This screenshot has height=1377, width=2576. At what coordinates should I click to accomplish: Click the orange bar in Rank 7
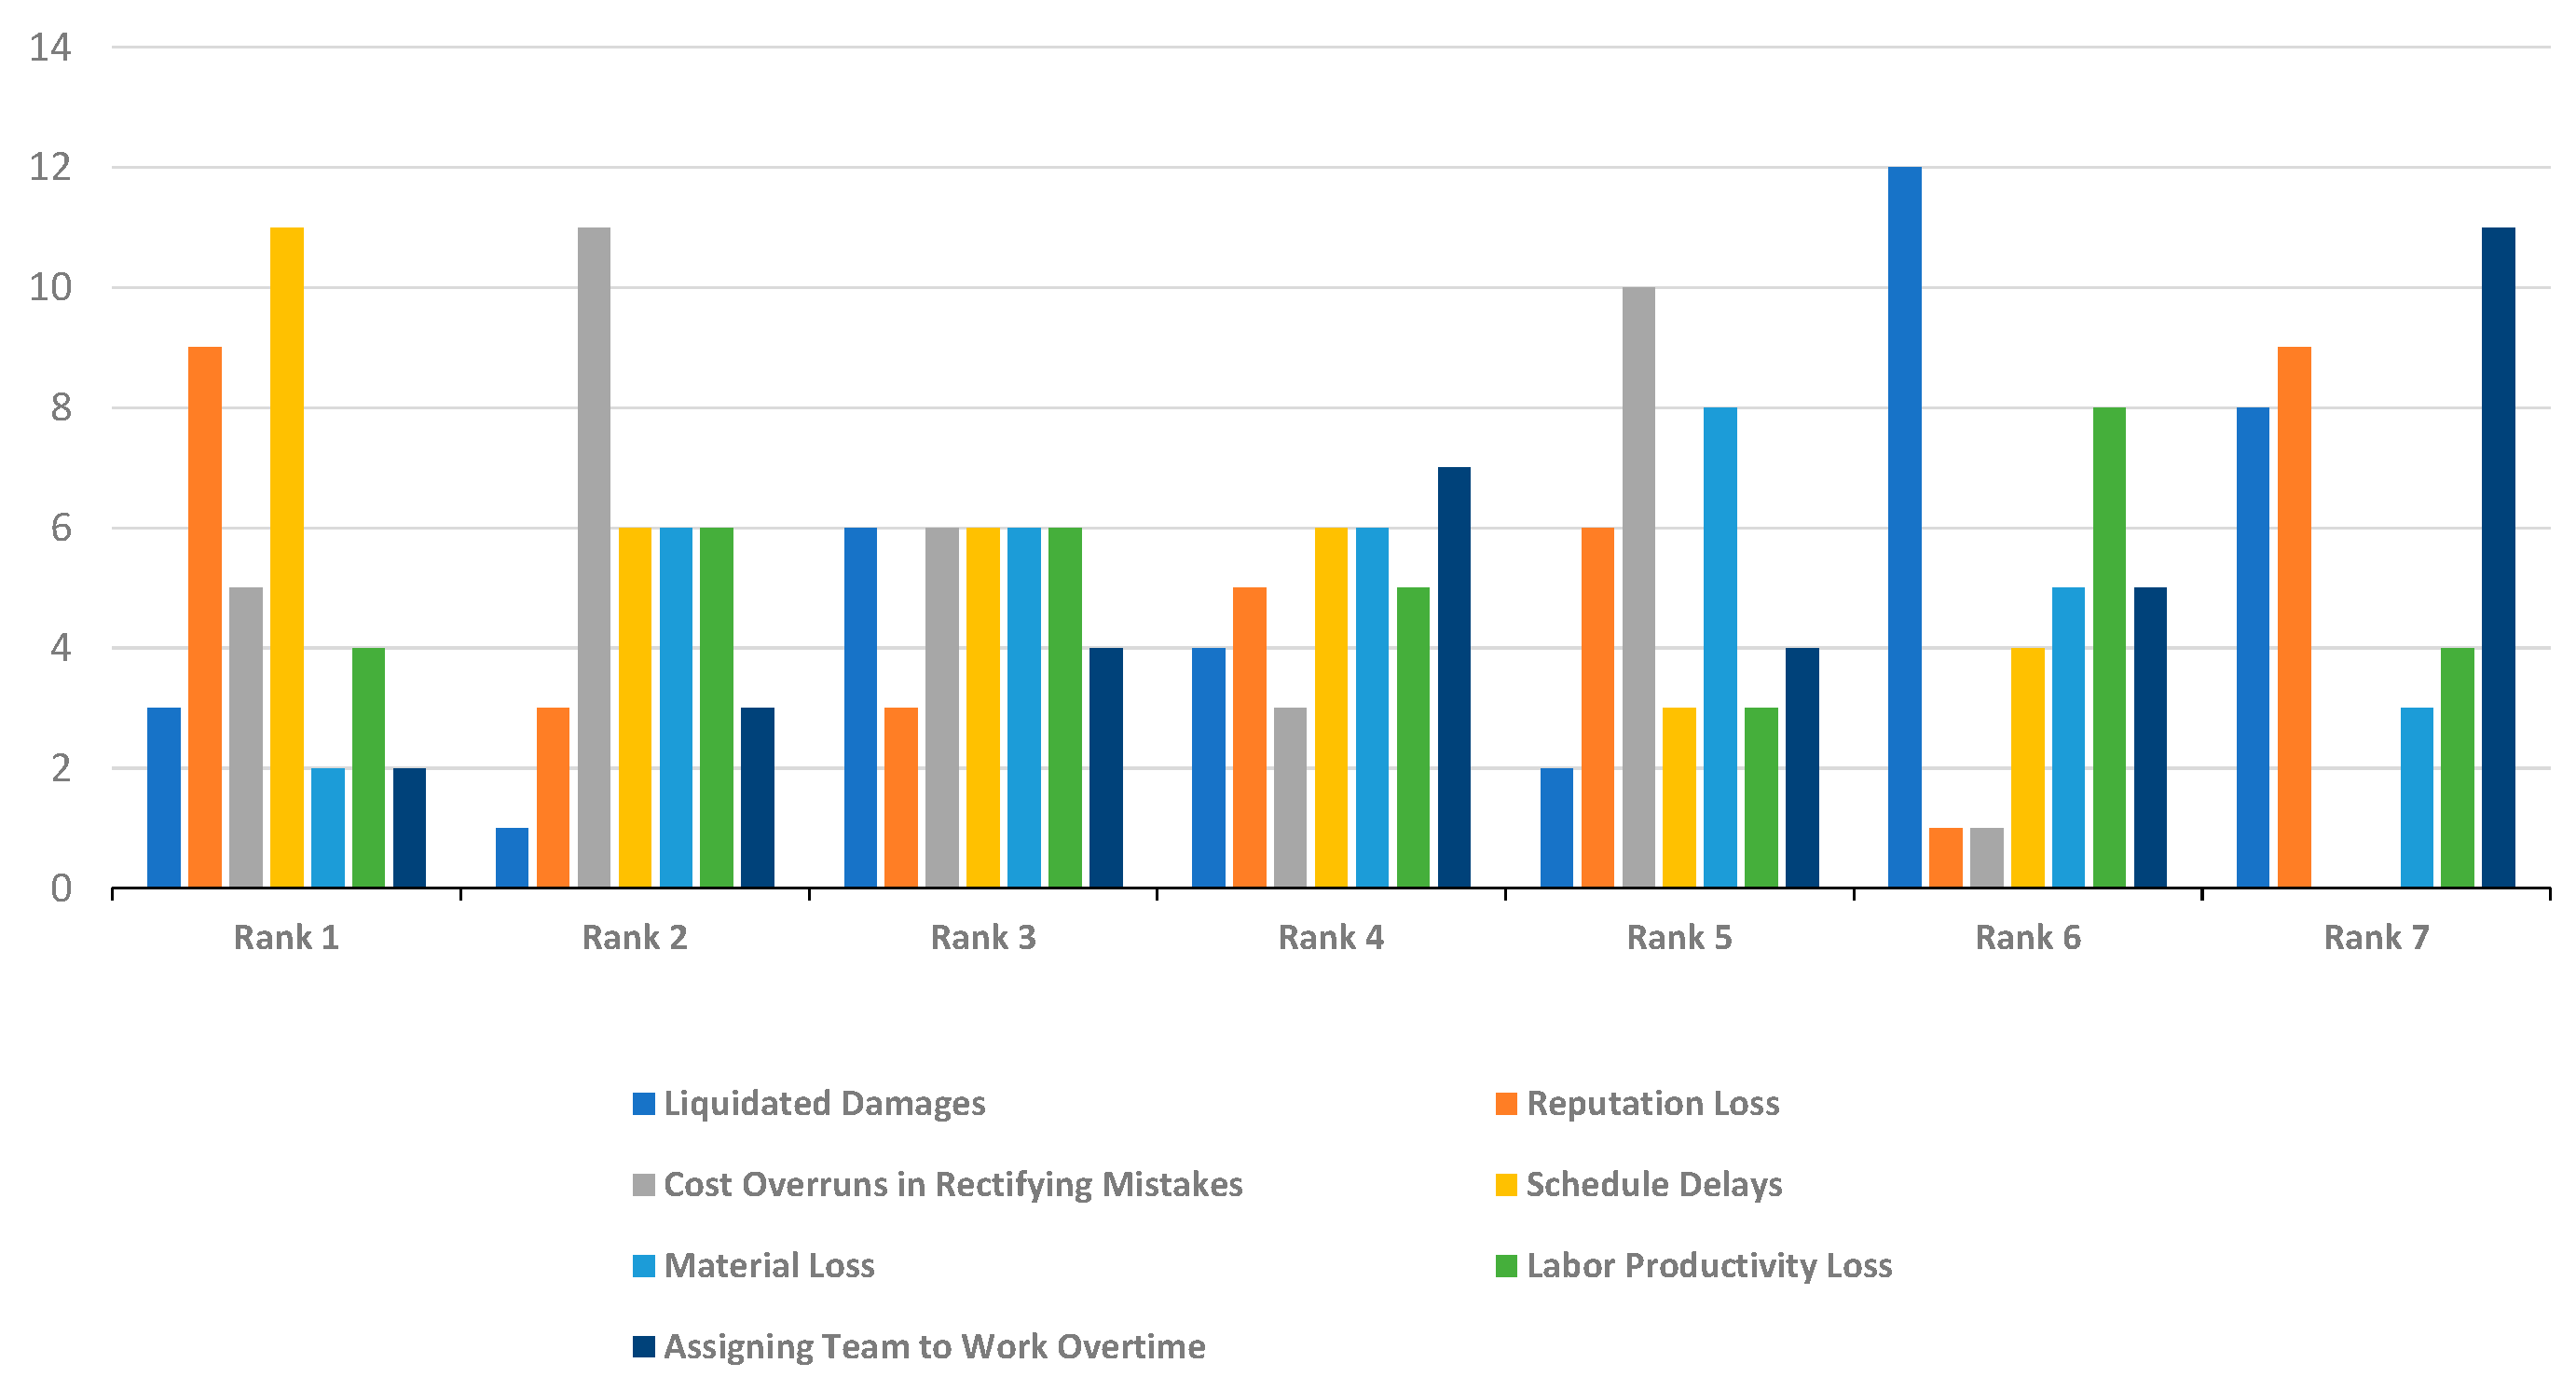tap(2294, 617)
